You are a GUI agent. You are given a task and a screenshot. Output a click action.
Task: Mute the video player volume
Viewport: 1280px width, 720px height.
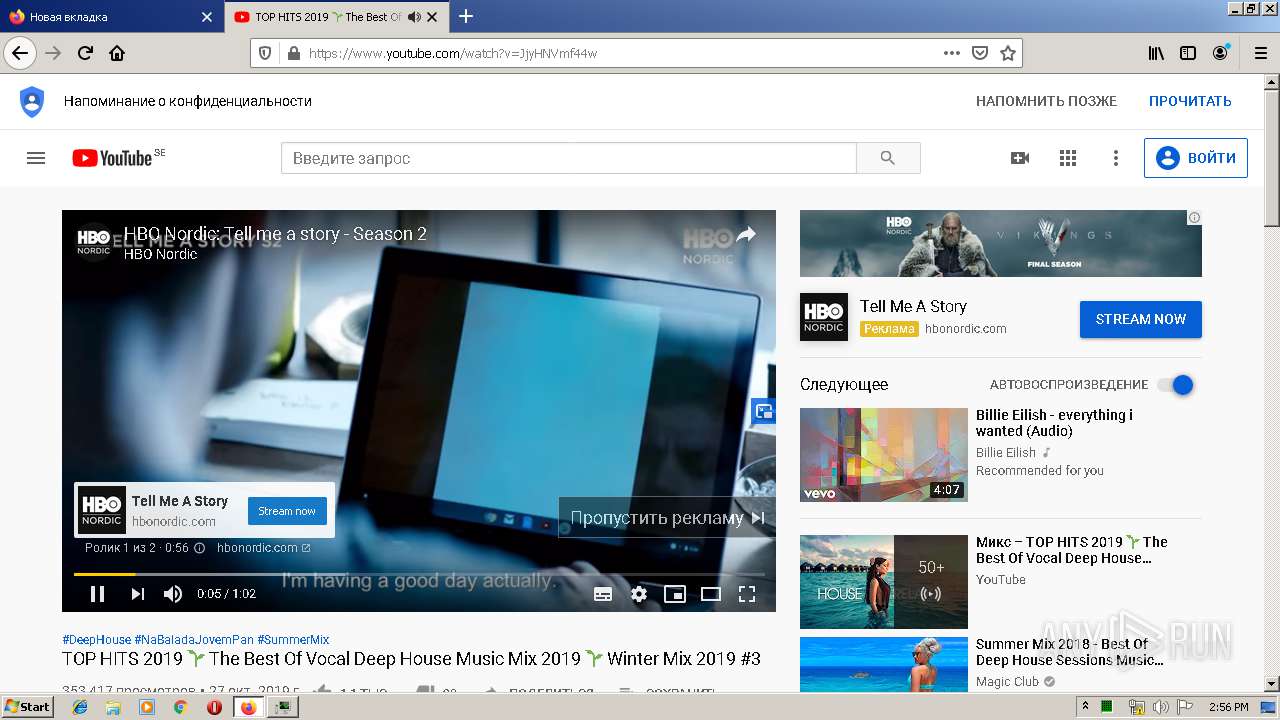173,594
